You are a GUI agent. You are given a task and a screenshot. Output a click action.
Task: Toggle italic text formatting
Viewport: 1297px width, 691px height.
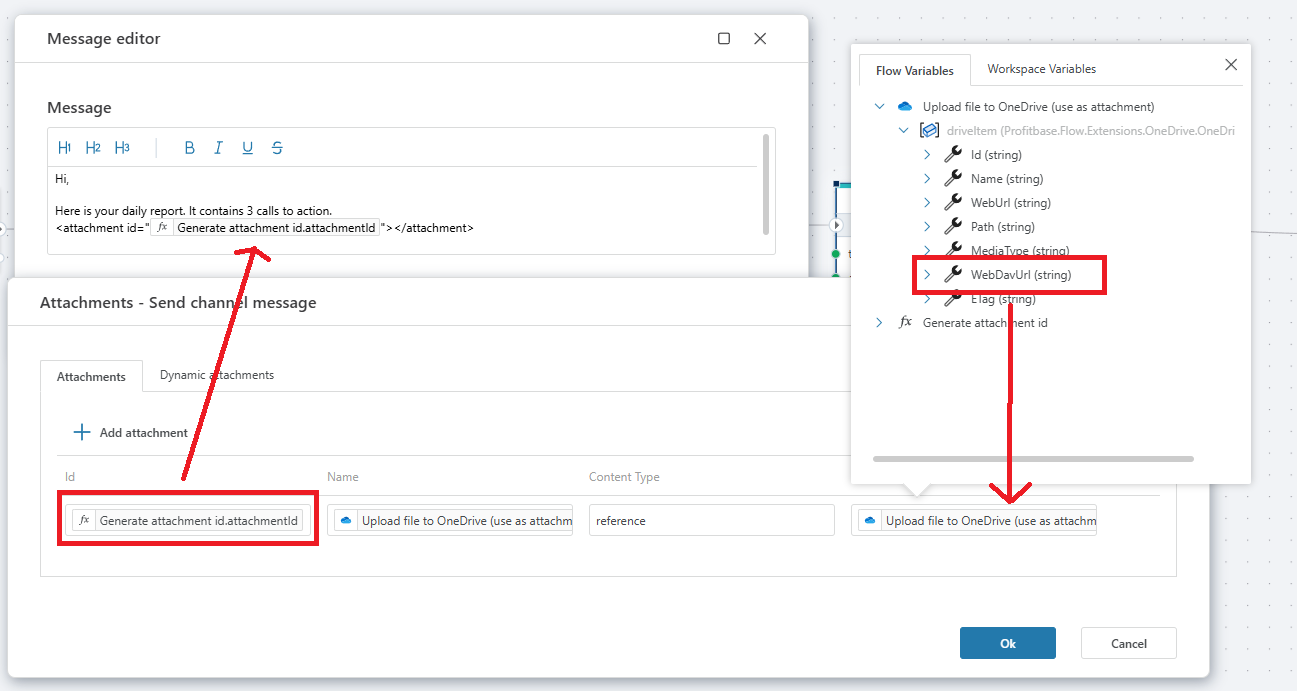click(x=218, y=148)
